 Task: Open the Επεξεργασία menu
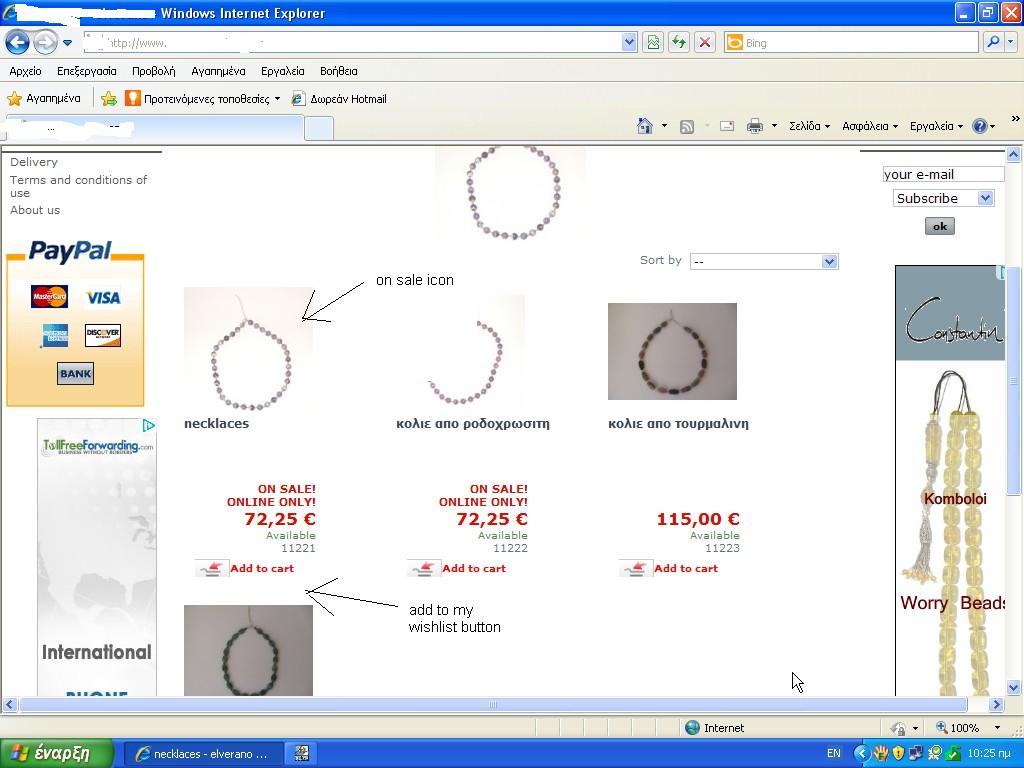point(87,71)
